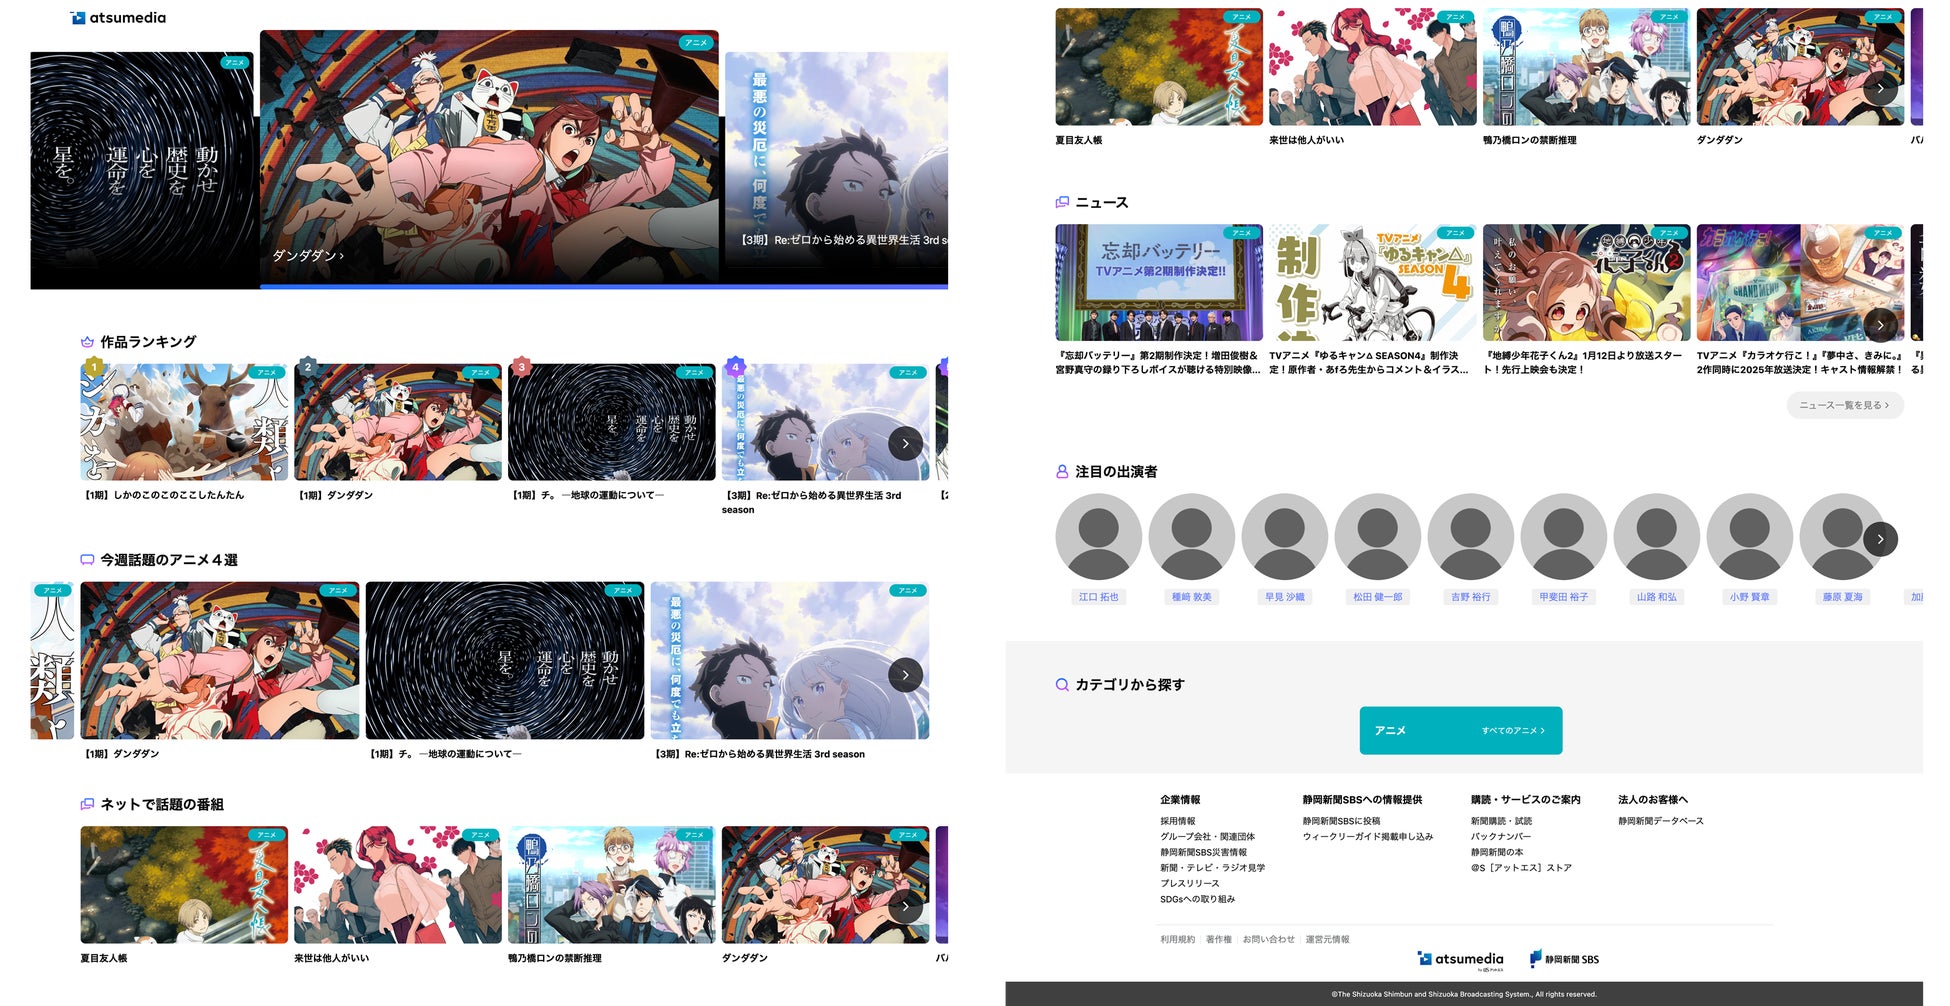Open the Re:ゼロ 3rd season slide in the hero carousel
The width and height of the screenshot is (1950, 1006).
click(836, 168)
